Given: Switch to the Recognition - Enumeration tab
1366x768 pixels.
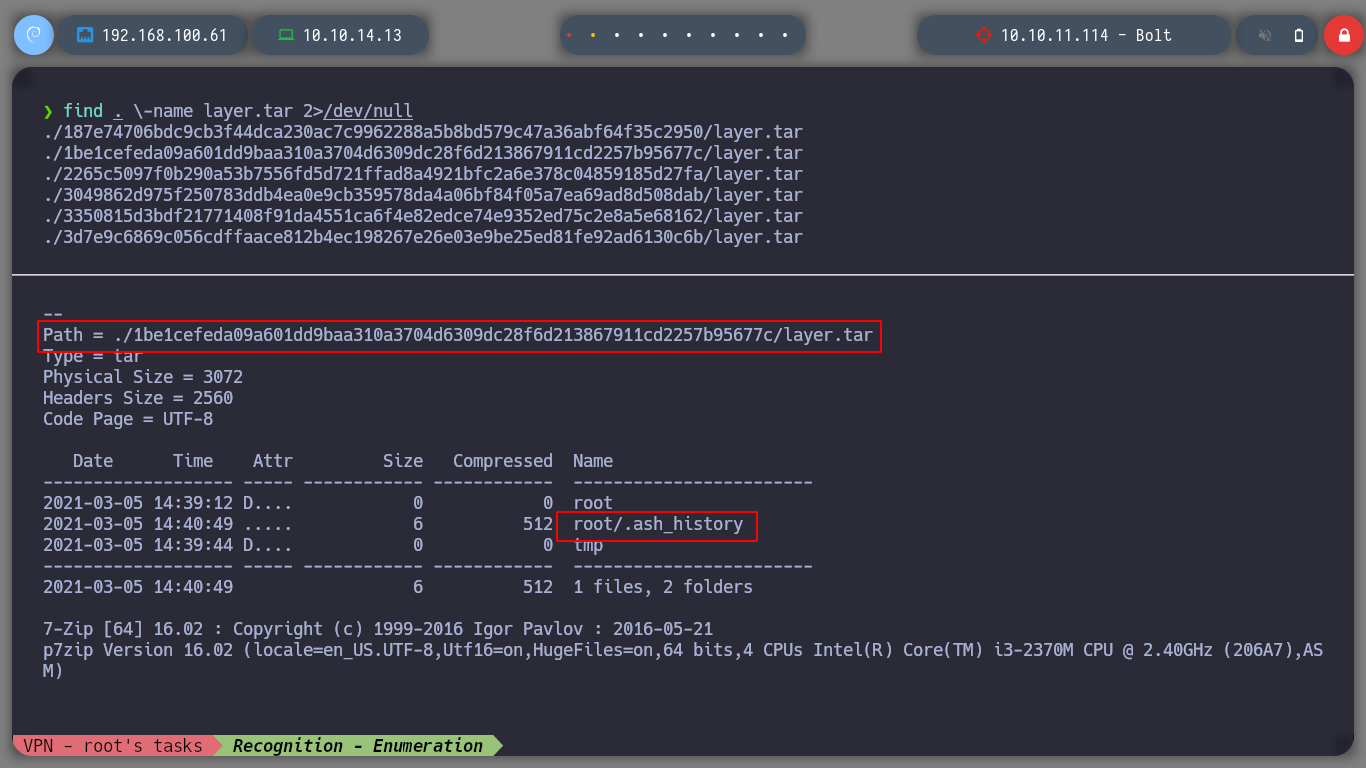Looking at the screenshot, I should click(x=358, y=746).
